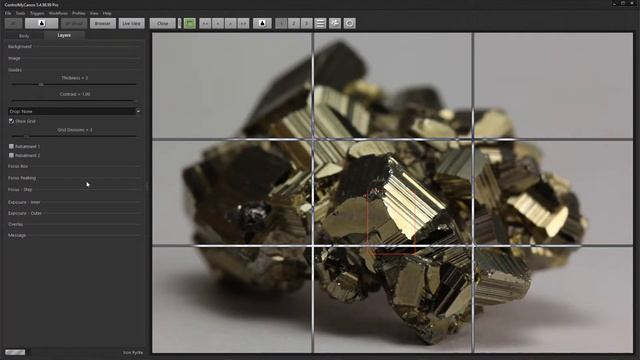The image size is (640, 360).
Task: Click the narrow vertical button right of Close
Action: (x=180, y=23)
